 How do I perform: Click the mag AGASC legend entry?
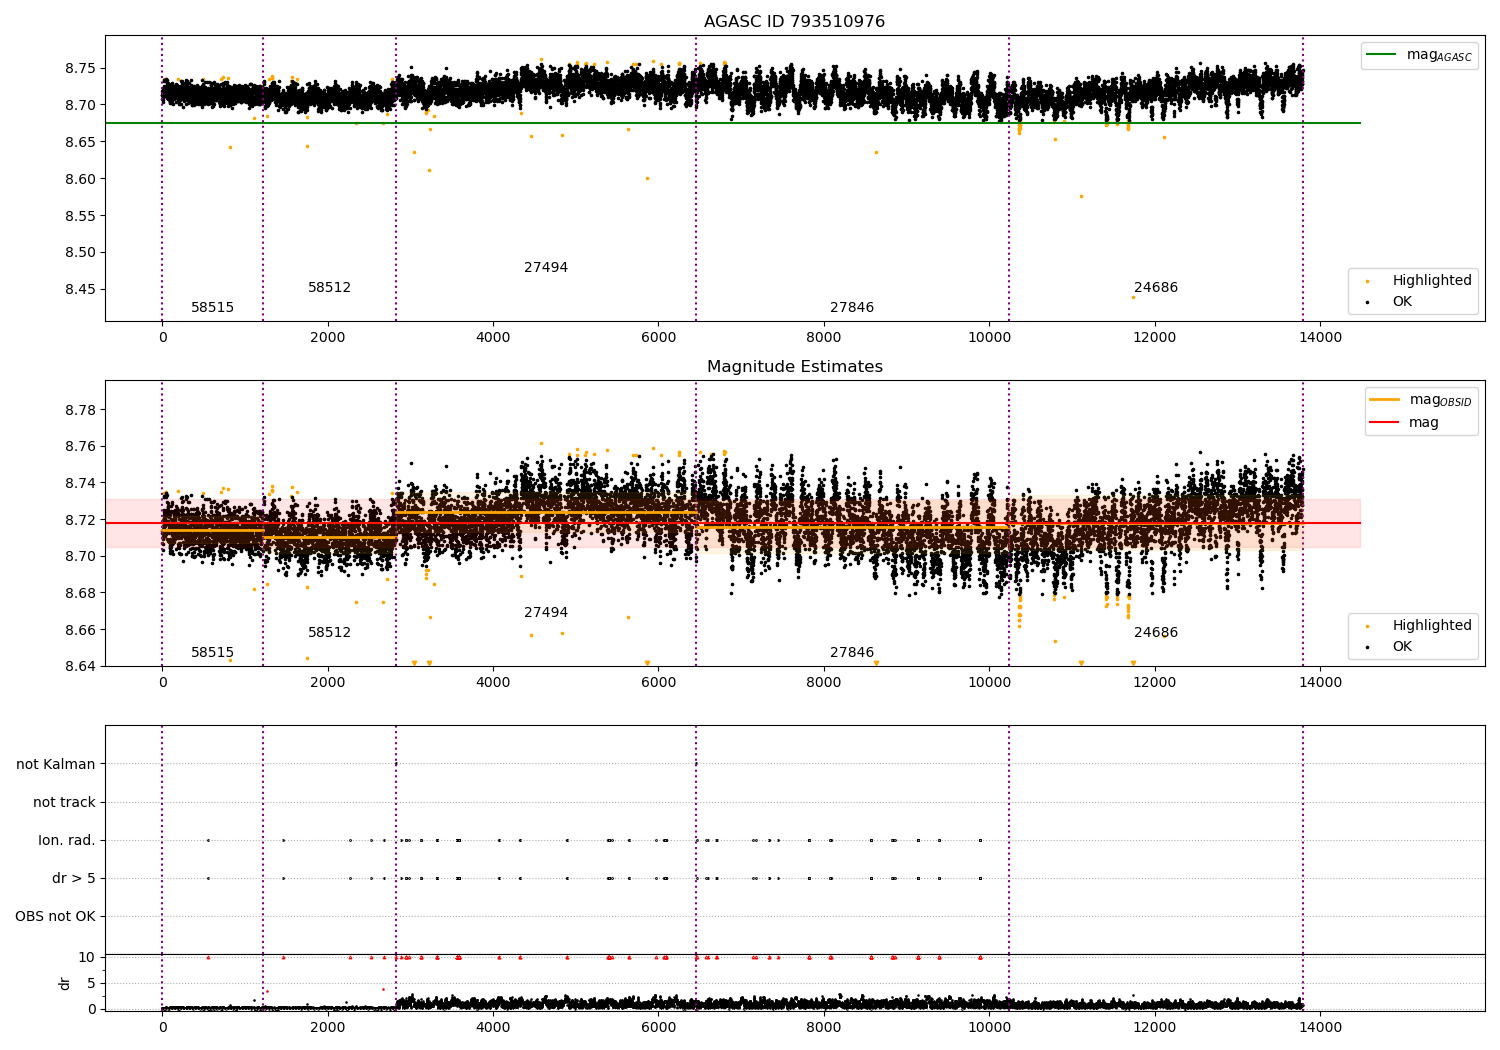point(1419,55)
